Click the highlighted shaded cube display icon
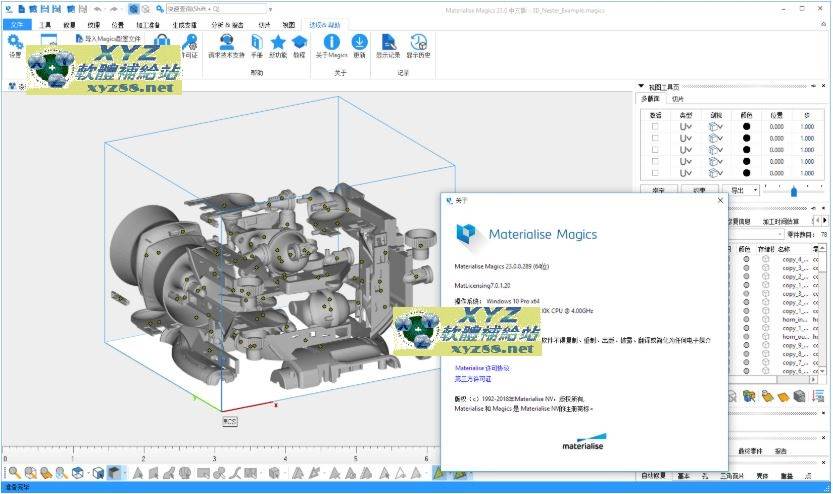 click(114, 472)
